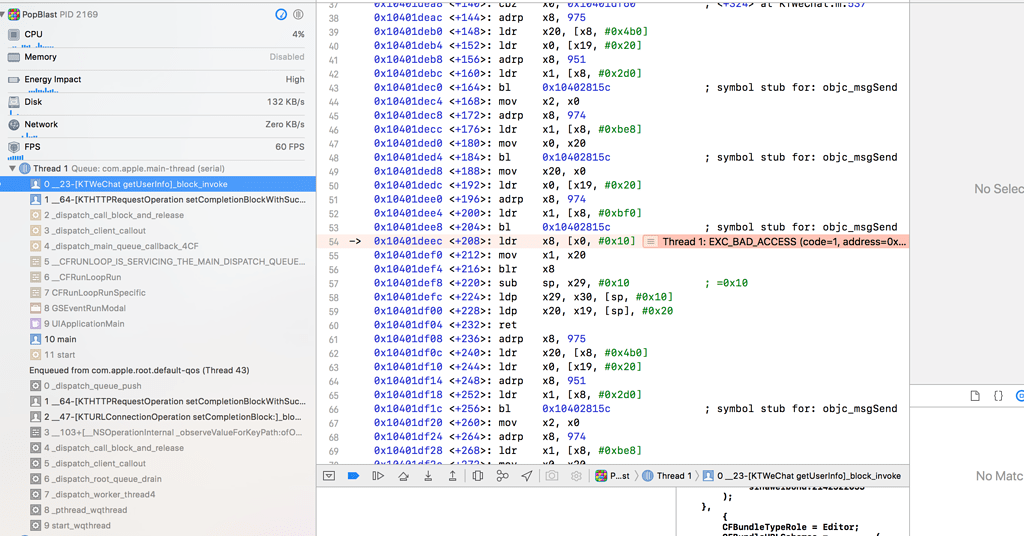This screenshot has width=1024, height=536.
Task: Click 'symbol stub for: objc_msgSend' on line 66
Action: [807, 409]
